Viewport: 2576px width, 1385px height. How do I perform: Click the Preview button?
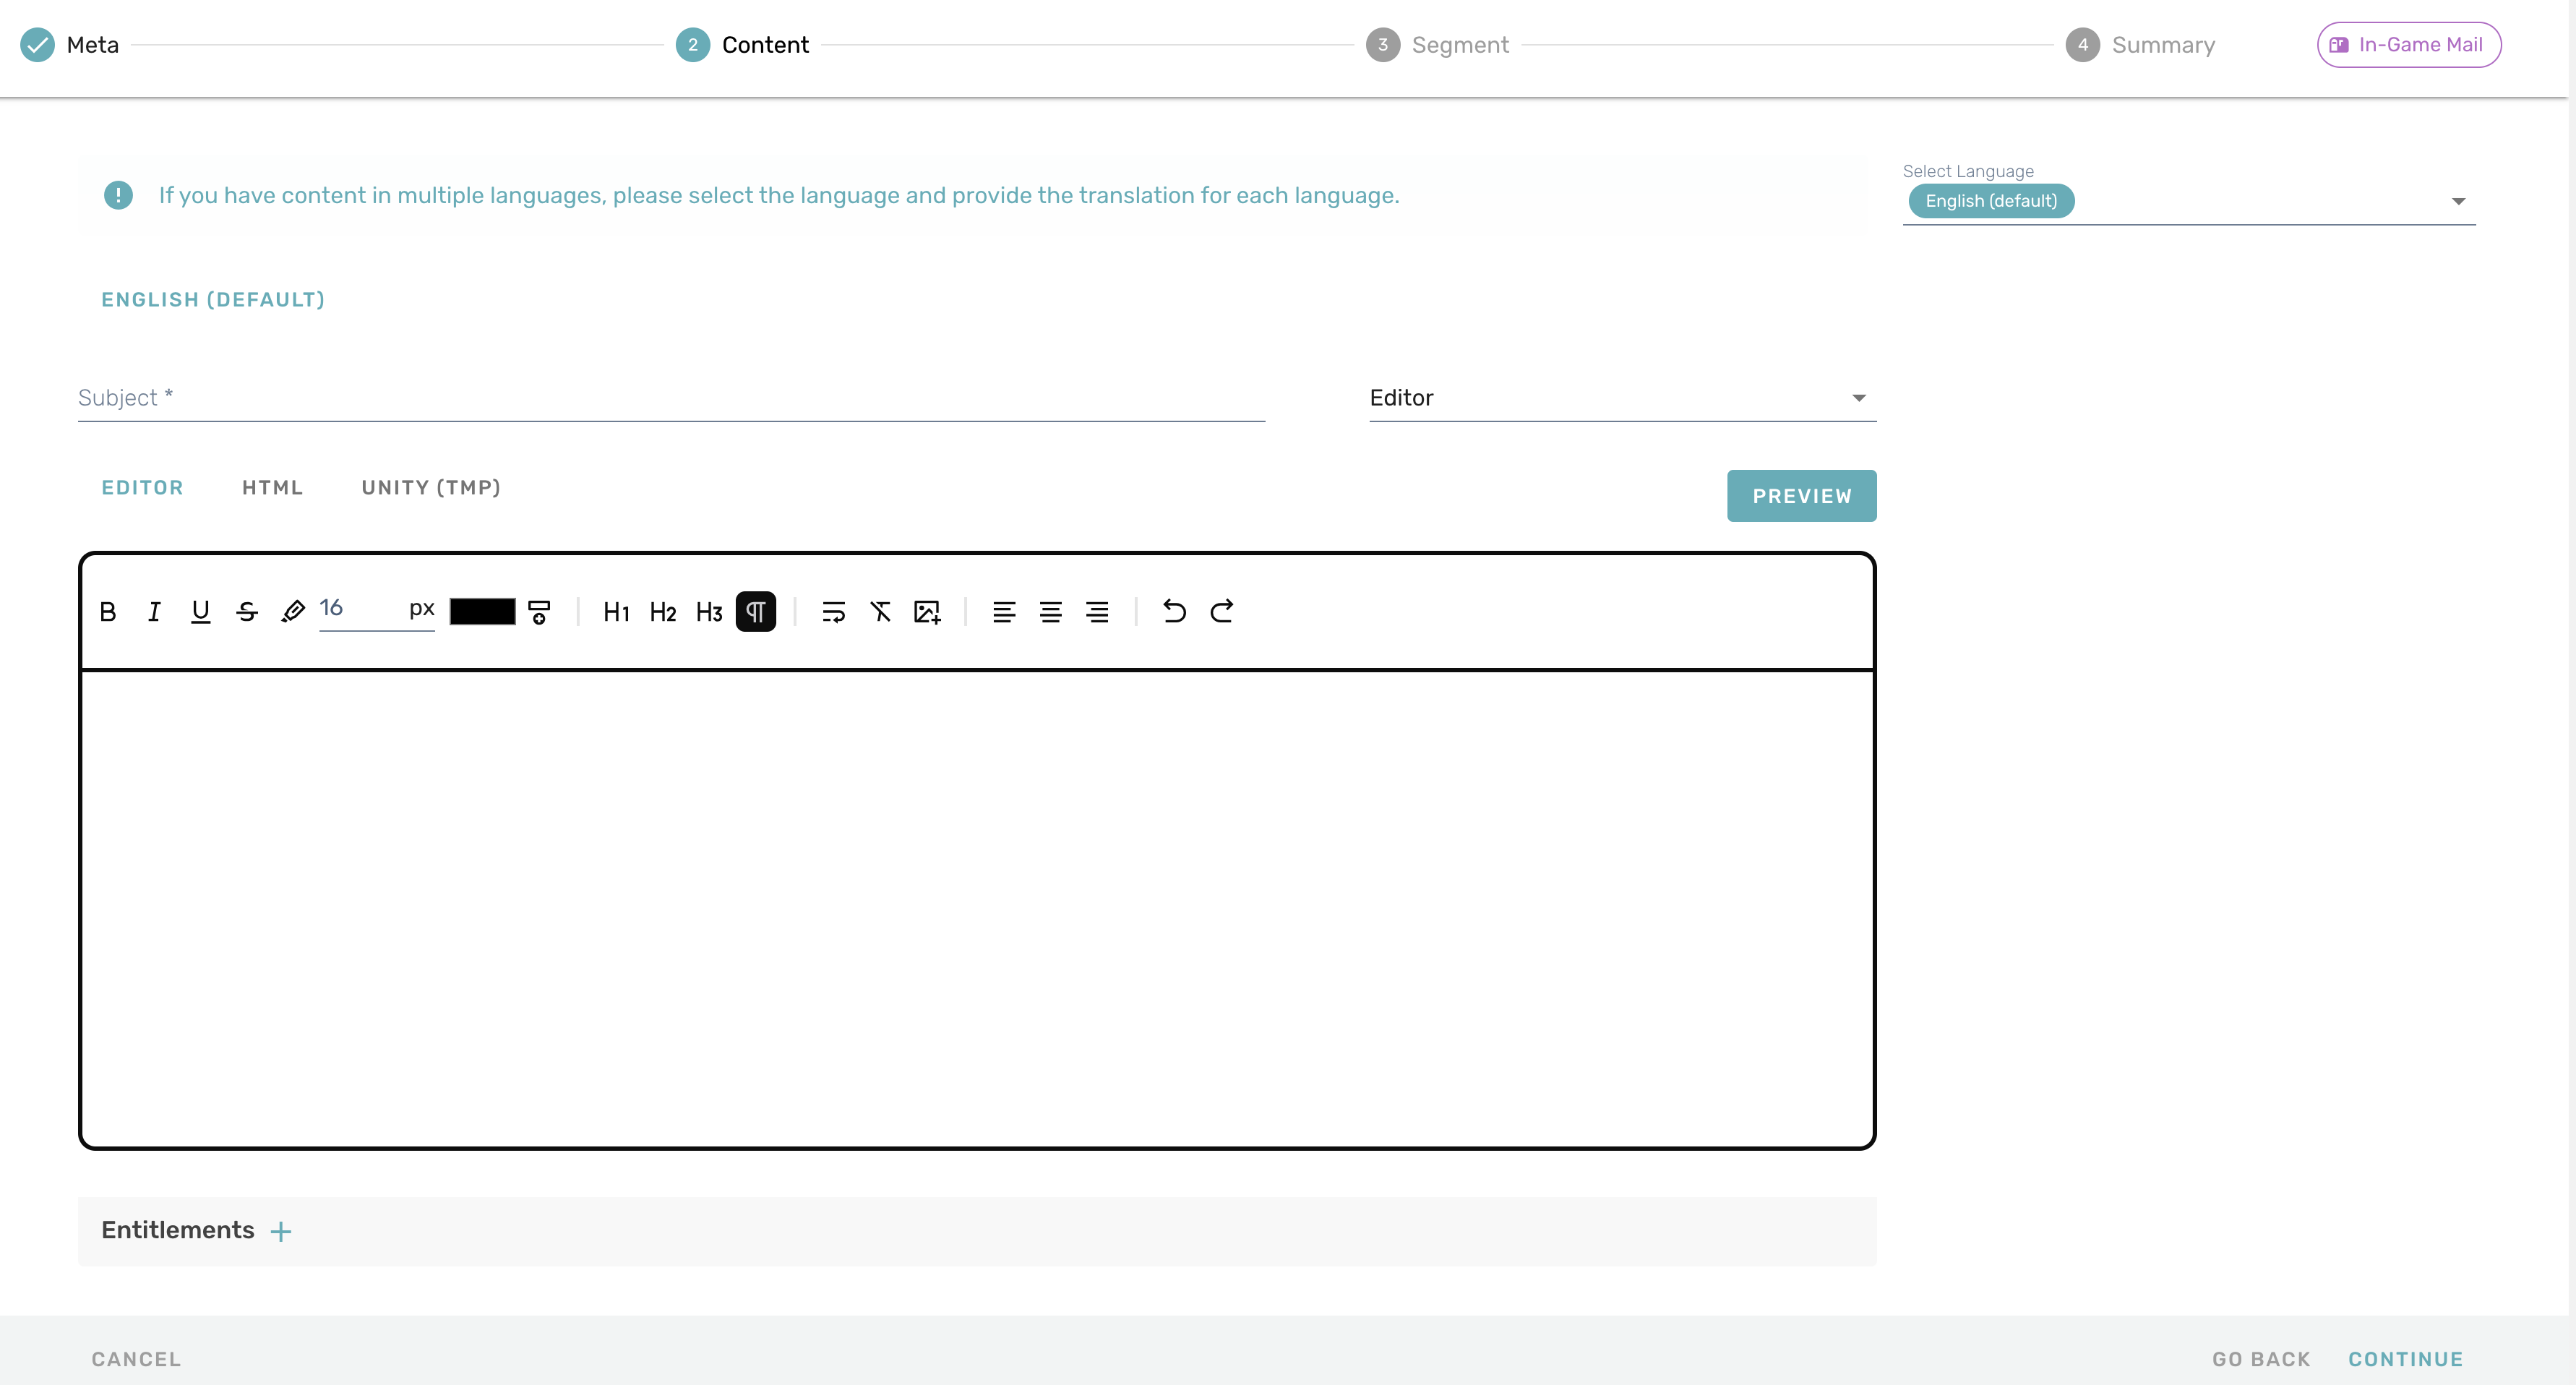pos(1801,496)
